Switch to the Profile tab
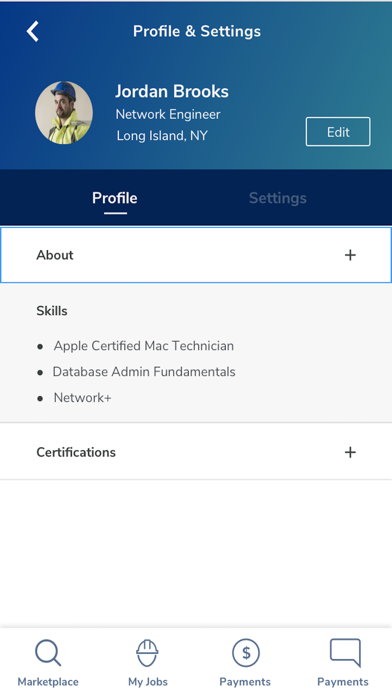Image resolution: width=392 pixels, height=696 pixels. [115, 198]
